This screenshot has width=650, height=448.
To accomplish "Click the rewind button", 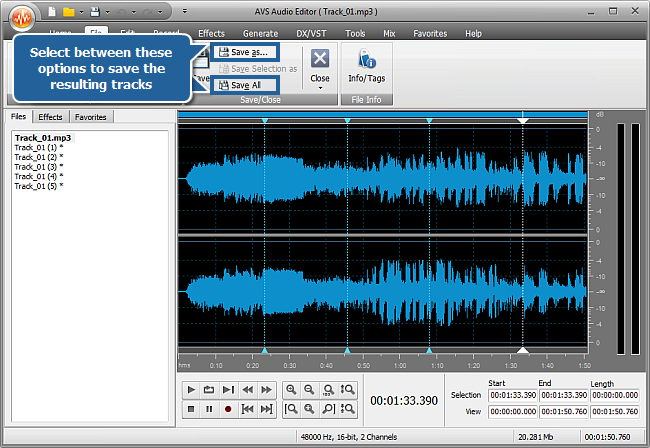I will coord(247,390).
